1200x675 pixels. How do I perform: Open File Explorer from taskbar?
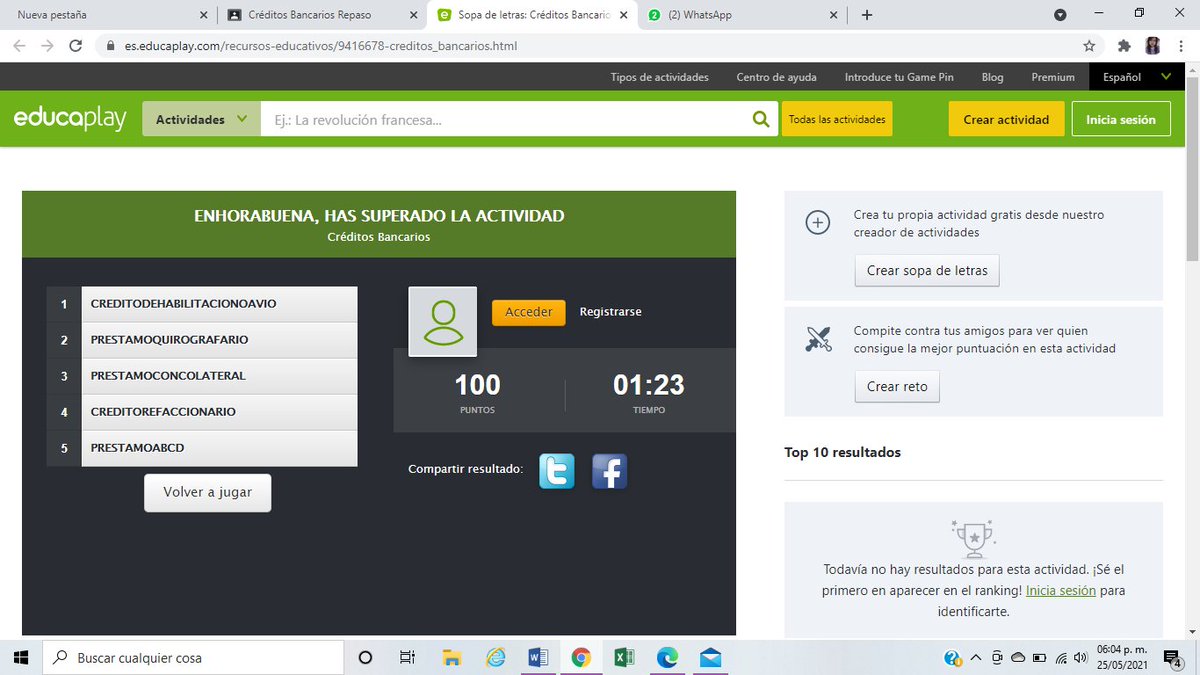point(451,657)
